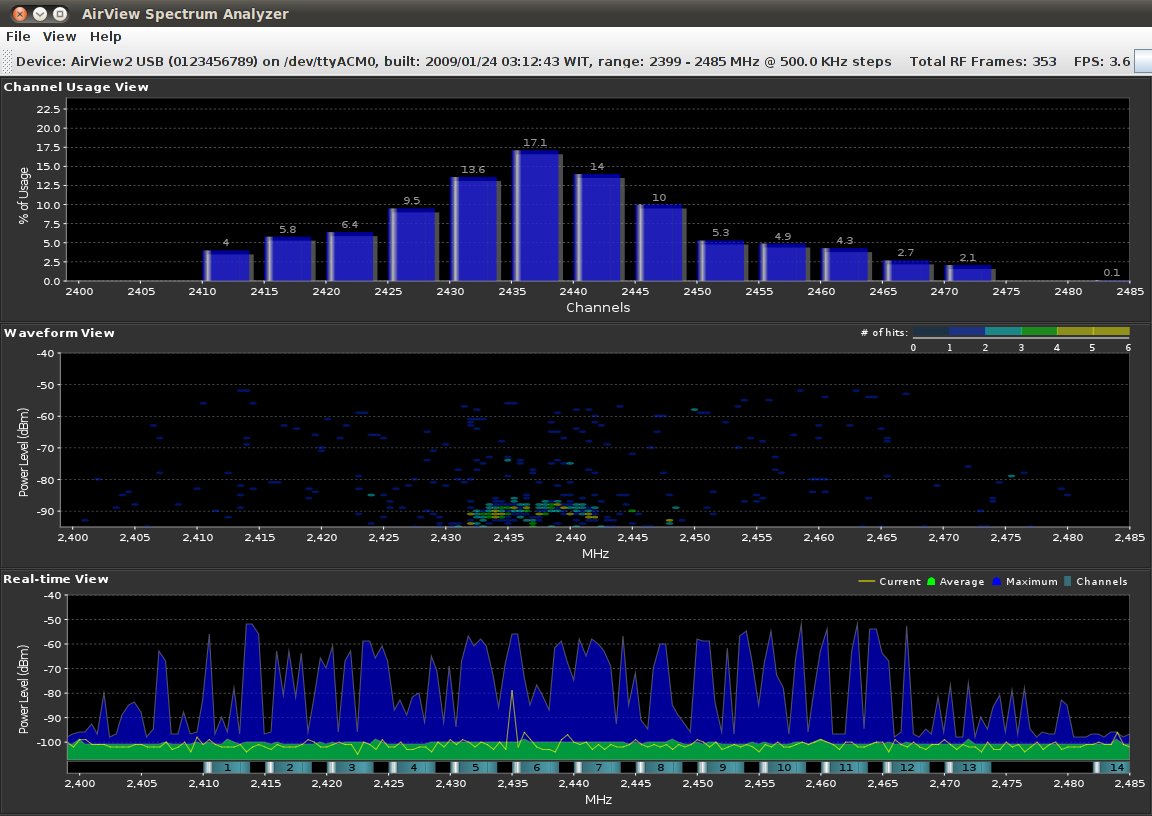Open the File menu
Image resolution: width=1152 pixels, height=816 pixels.
coord(18,36)
